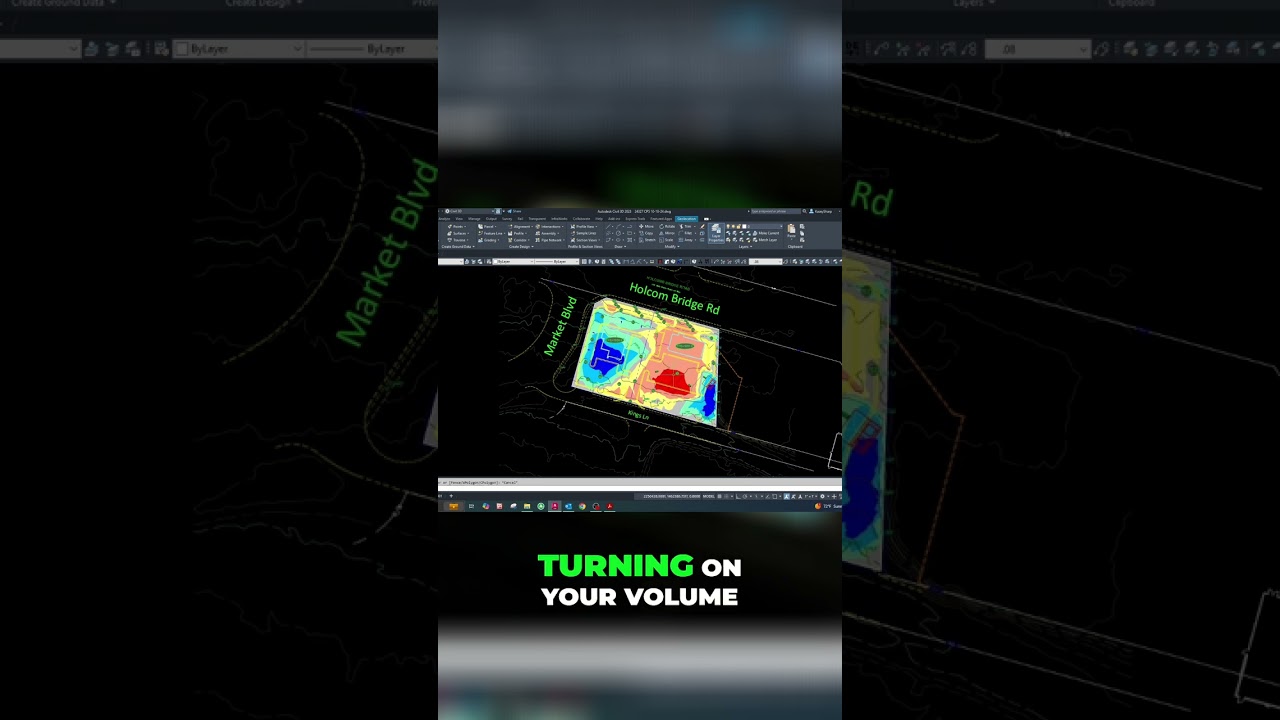Select the Grading tool
1280x720 pixels.
click(488, 240)
